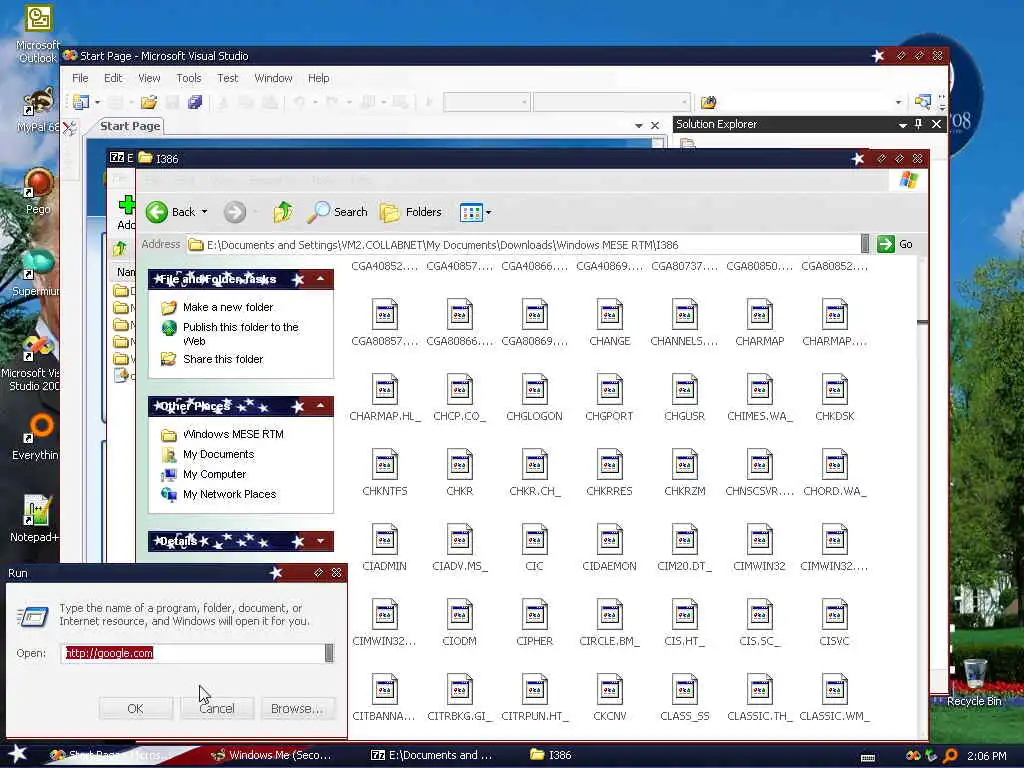
Task: Open the Test menu in Visual Studio
Action: coord(227,78)
